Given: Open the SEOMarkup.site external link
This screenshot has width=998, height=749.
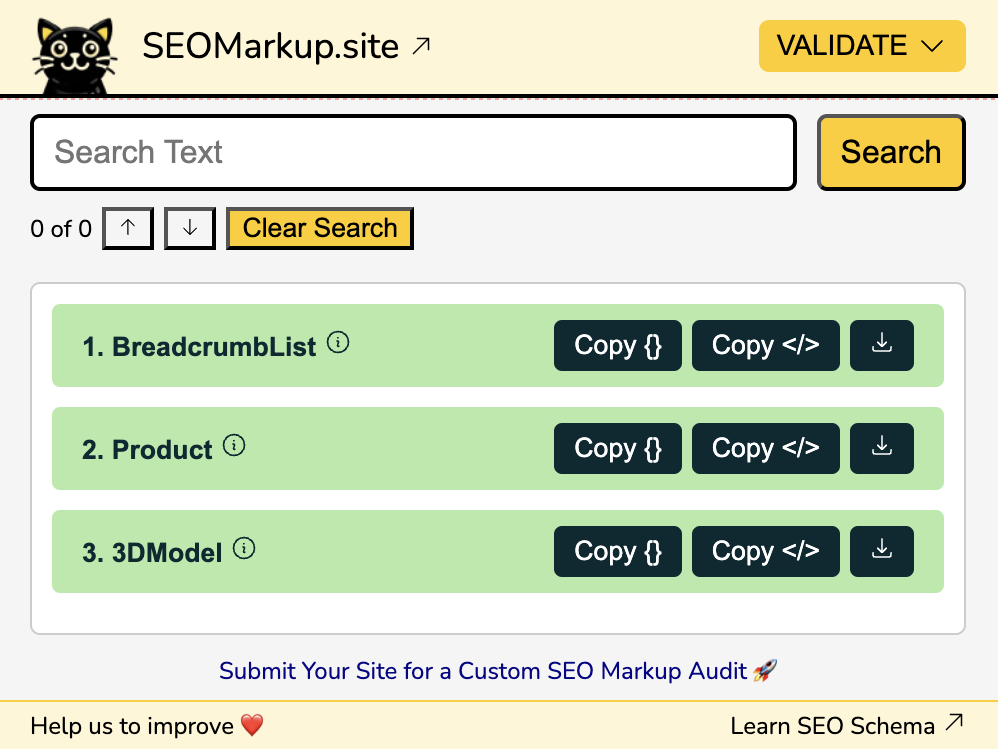Looking at the screenshot, I should [286, 46].
